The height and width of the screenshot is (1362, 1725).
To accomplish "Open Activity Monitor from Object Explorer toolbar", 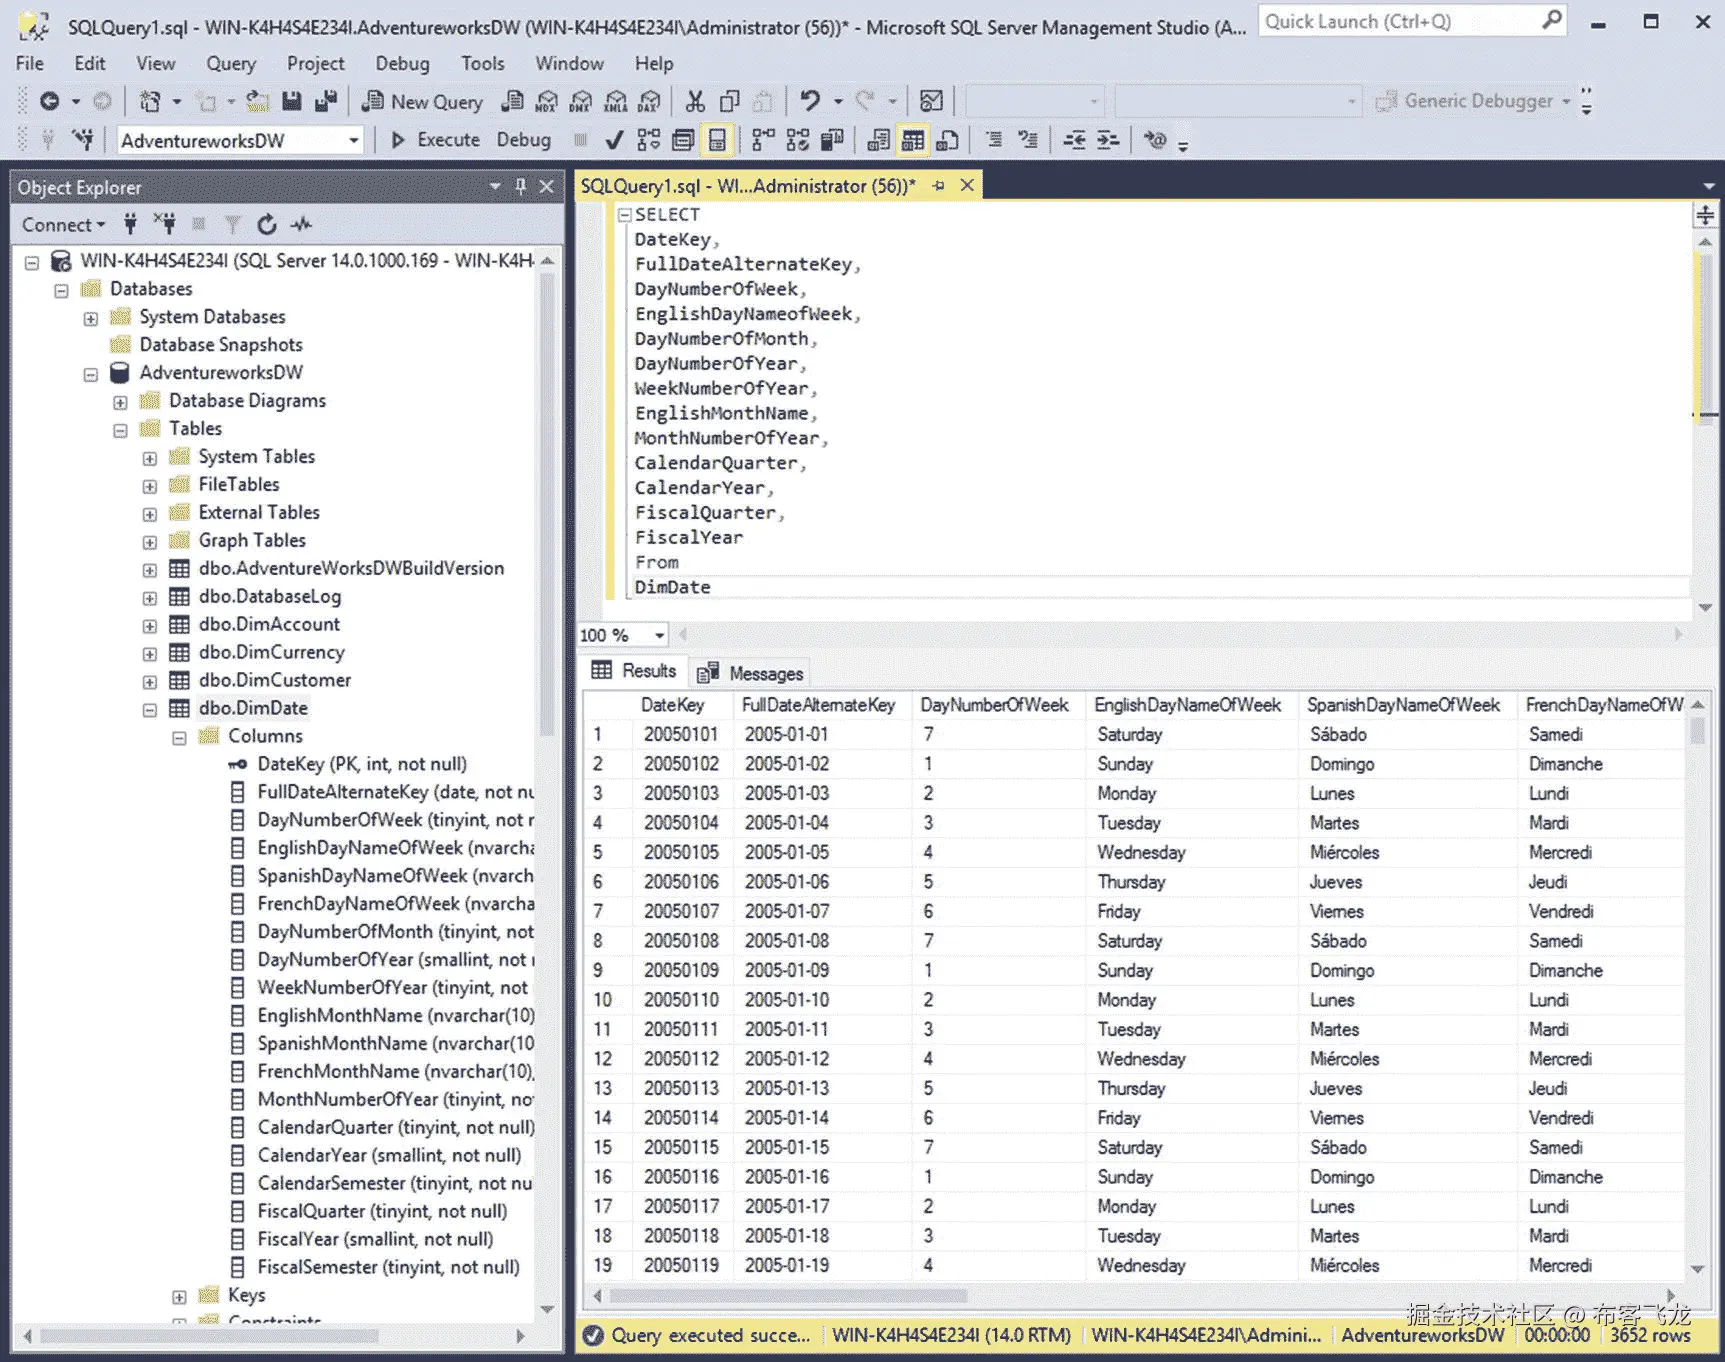I will pyautogui.click(x=300, y=224).
